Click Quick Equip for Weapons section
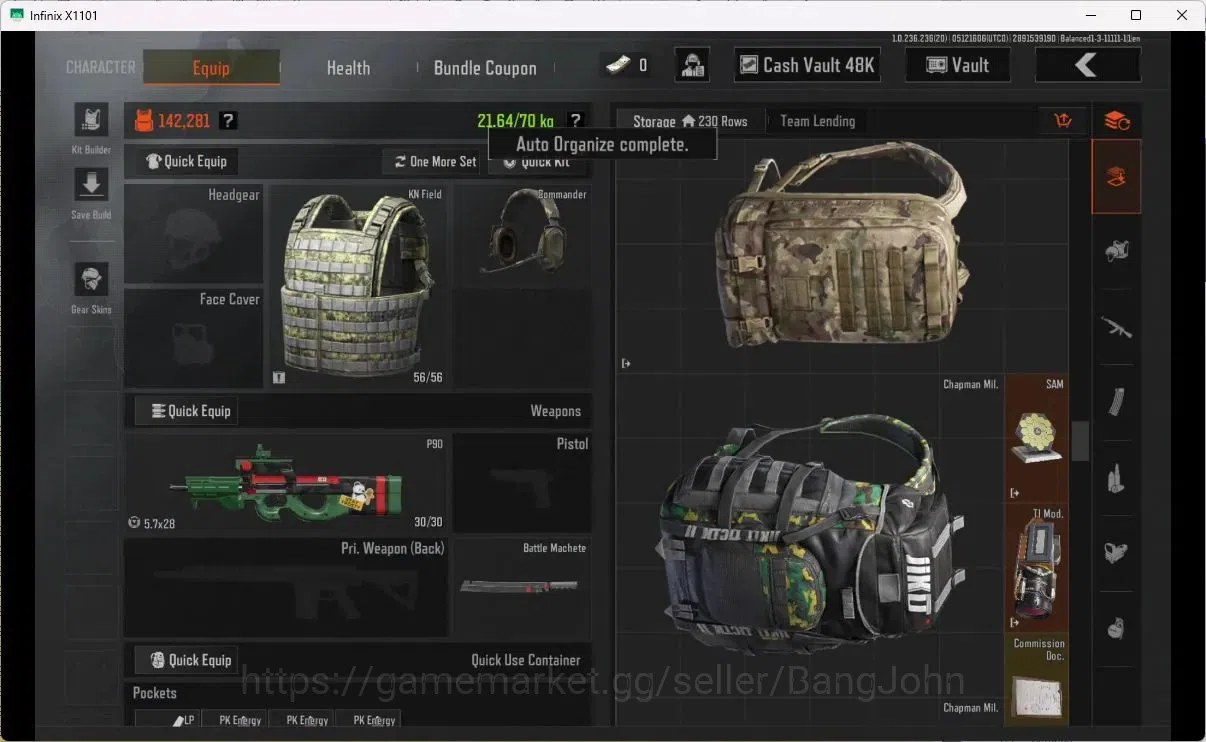This screenshot has width=1206, height=742. [x=187, y=411]
